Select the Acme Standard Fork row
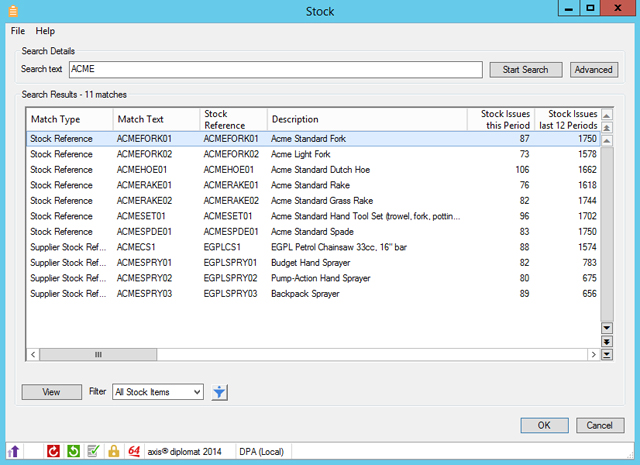The image size is (640, 465). (x=313, y=139)
